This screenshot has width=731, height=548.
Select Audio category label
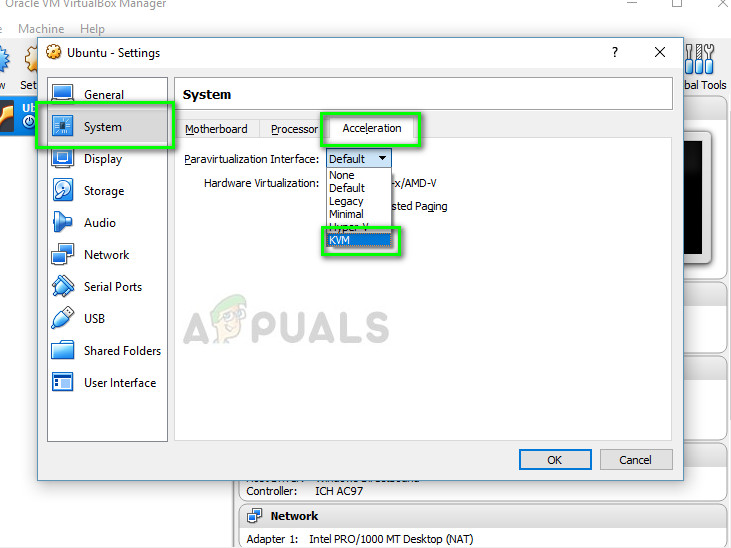point(100,222)
